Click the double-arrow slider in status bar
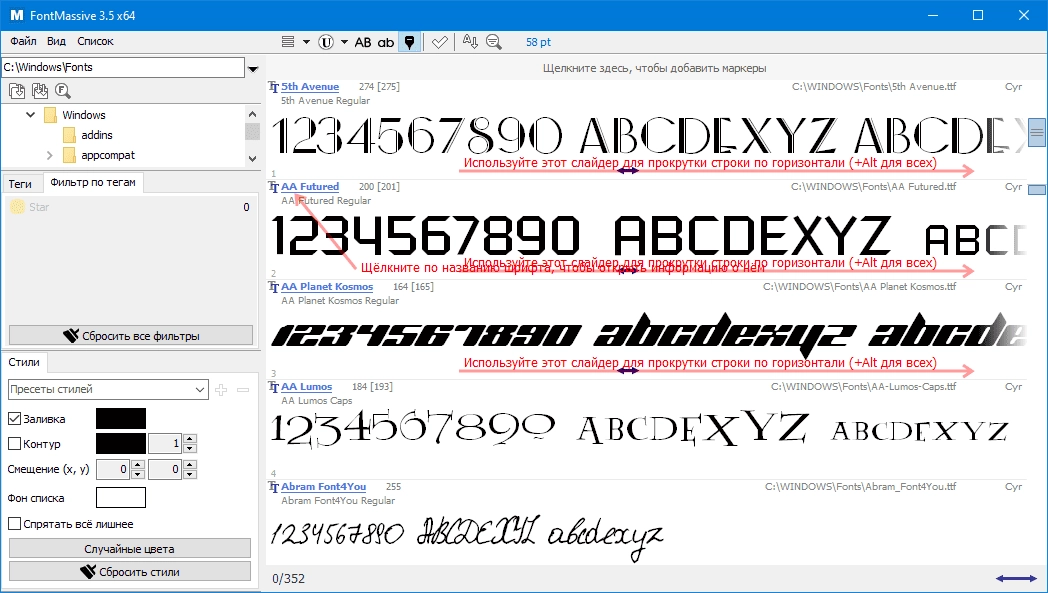The height and width of the screenshot is (593, 1048). 1016,578
